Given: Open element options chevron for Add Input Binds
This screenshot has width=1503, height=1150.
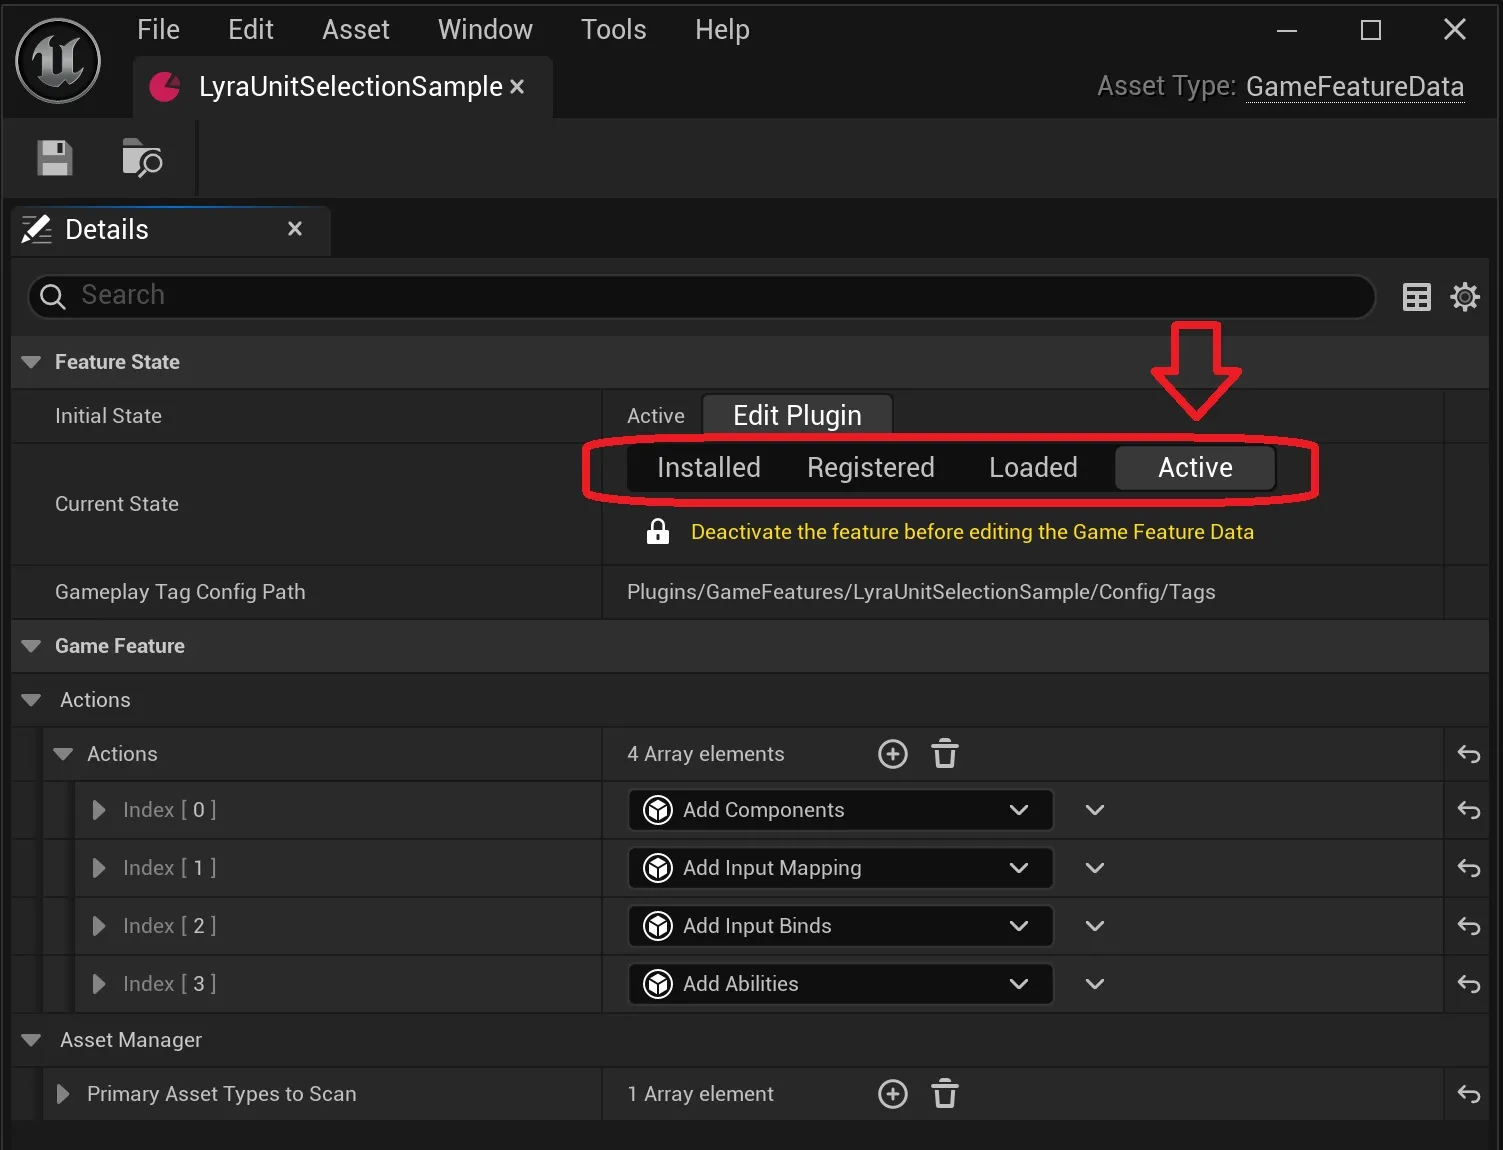Looking at the screenshot, I should (1095, 926).
